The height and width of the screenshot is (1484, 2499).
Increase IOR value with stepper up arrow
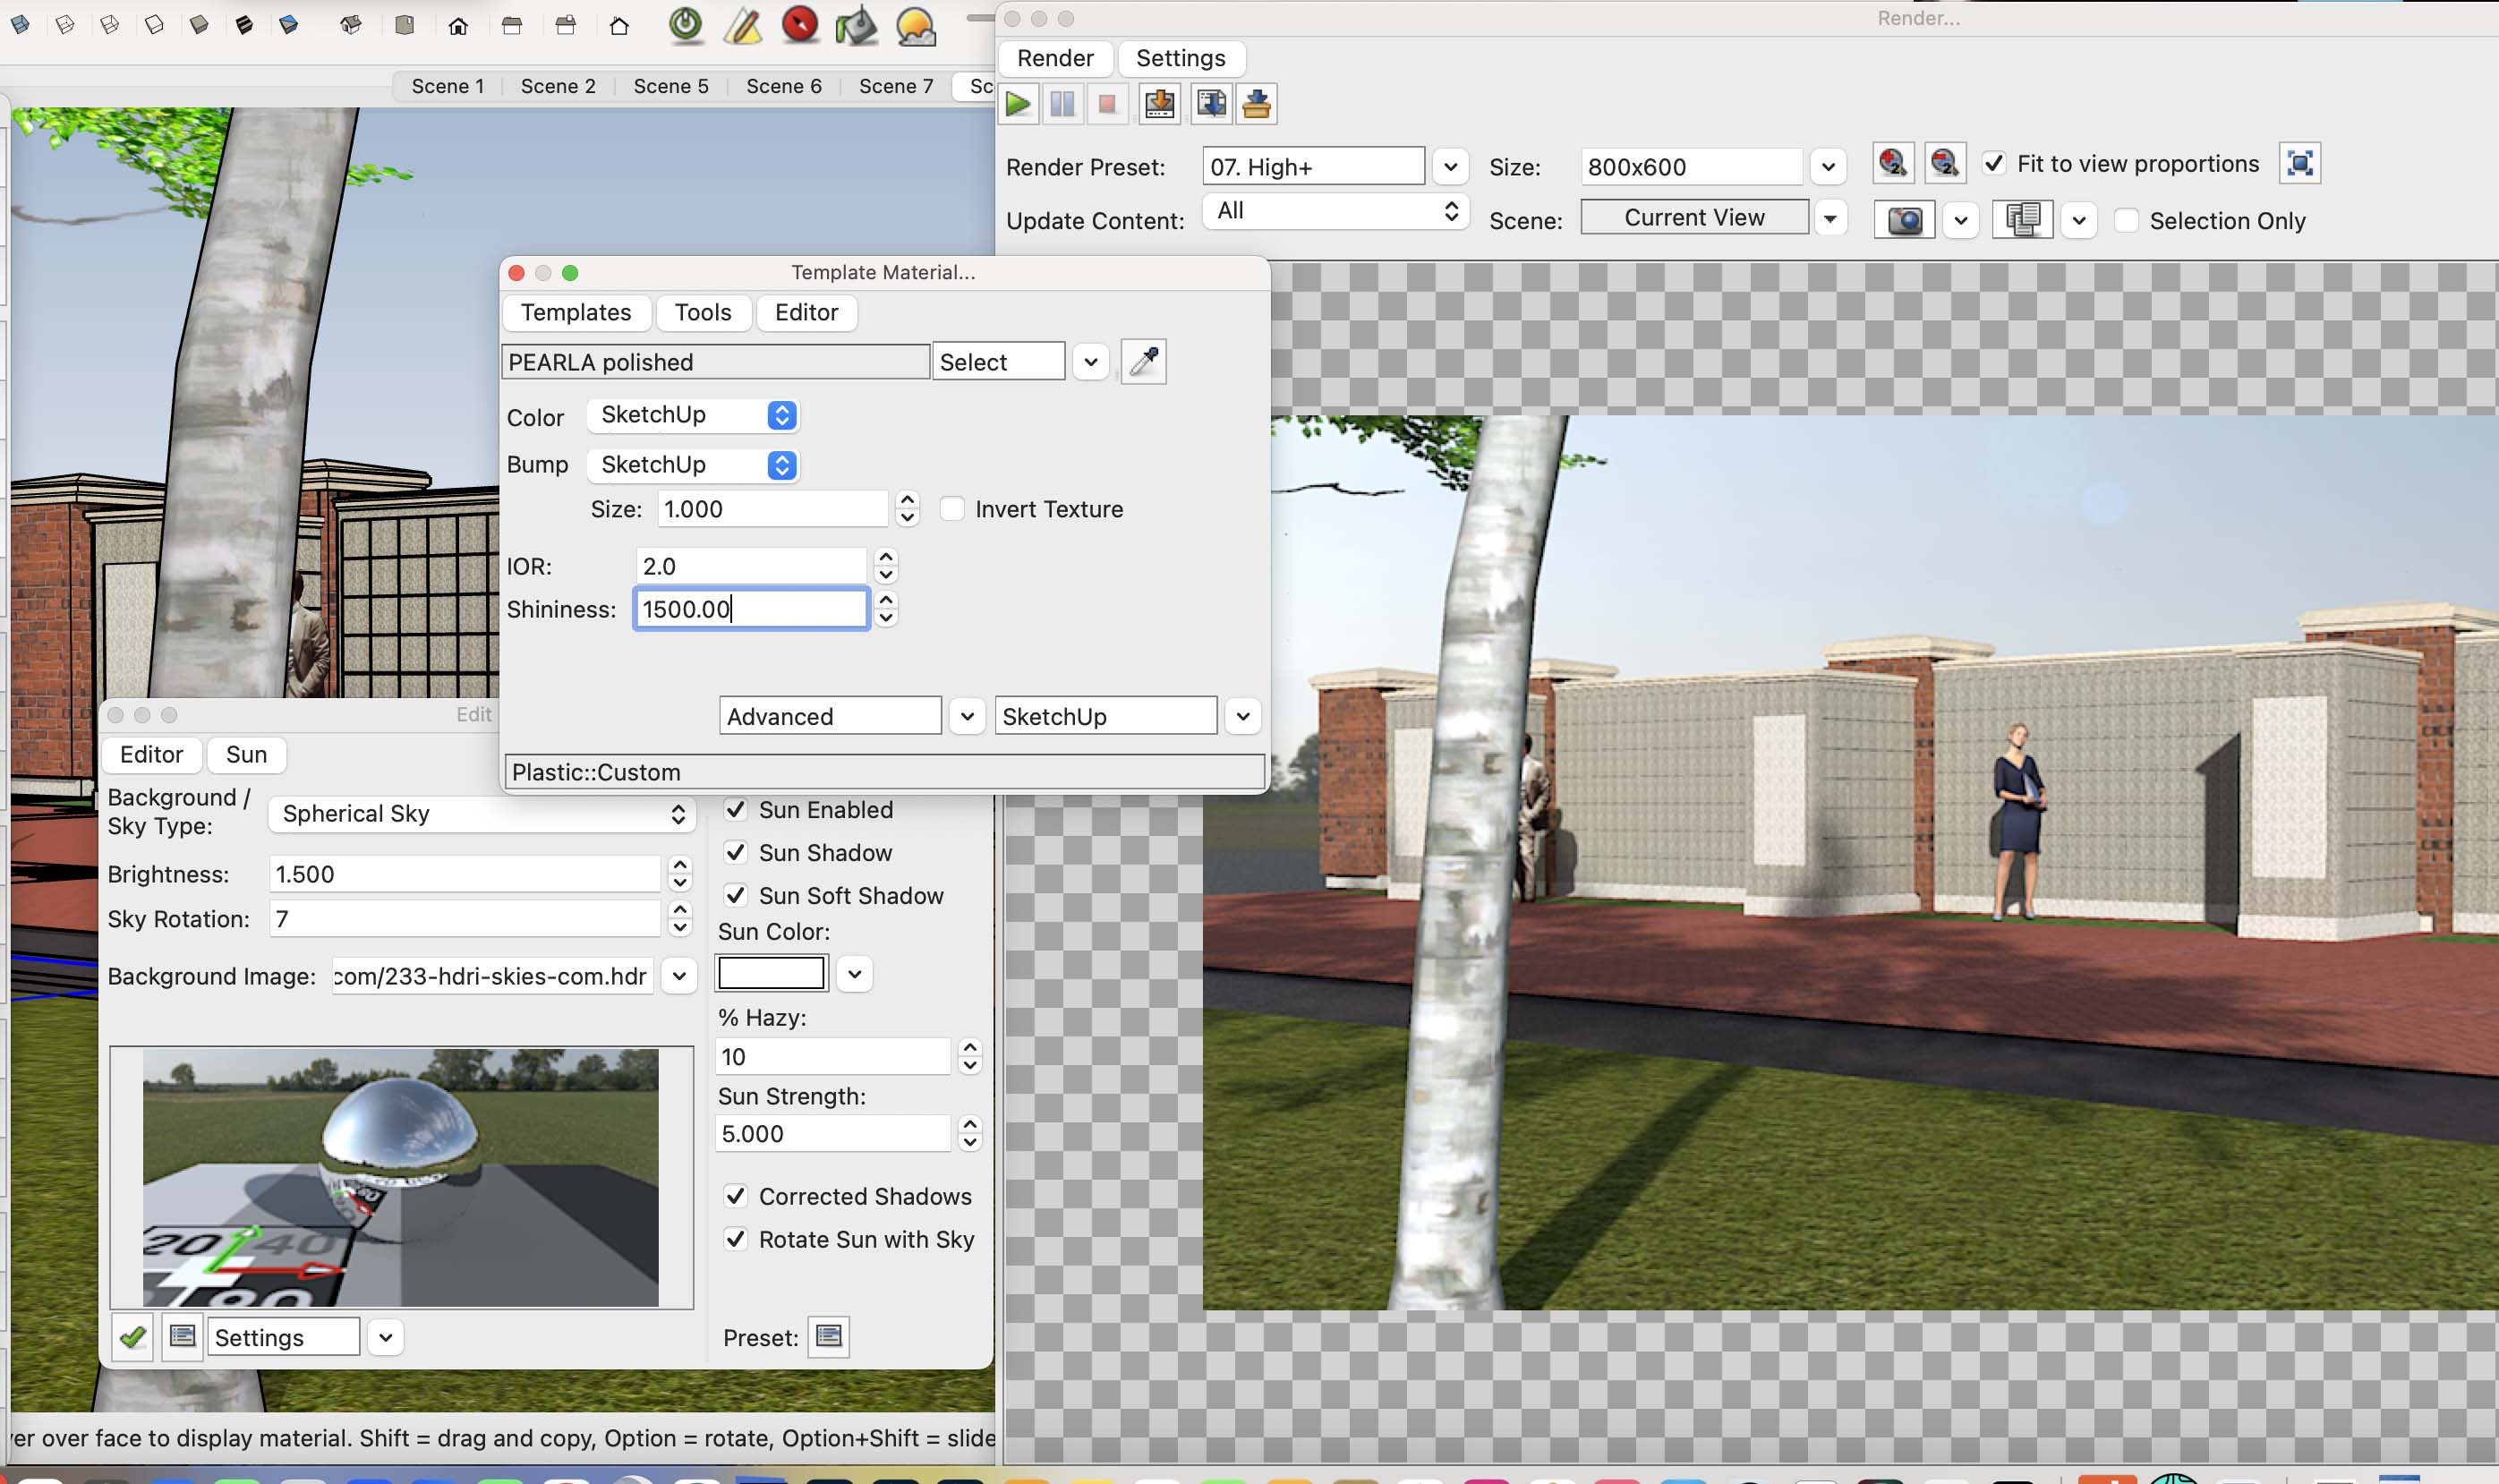pos(886,558)
